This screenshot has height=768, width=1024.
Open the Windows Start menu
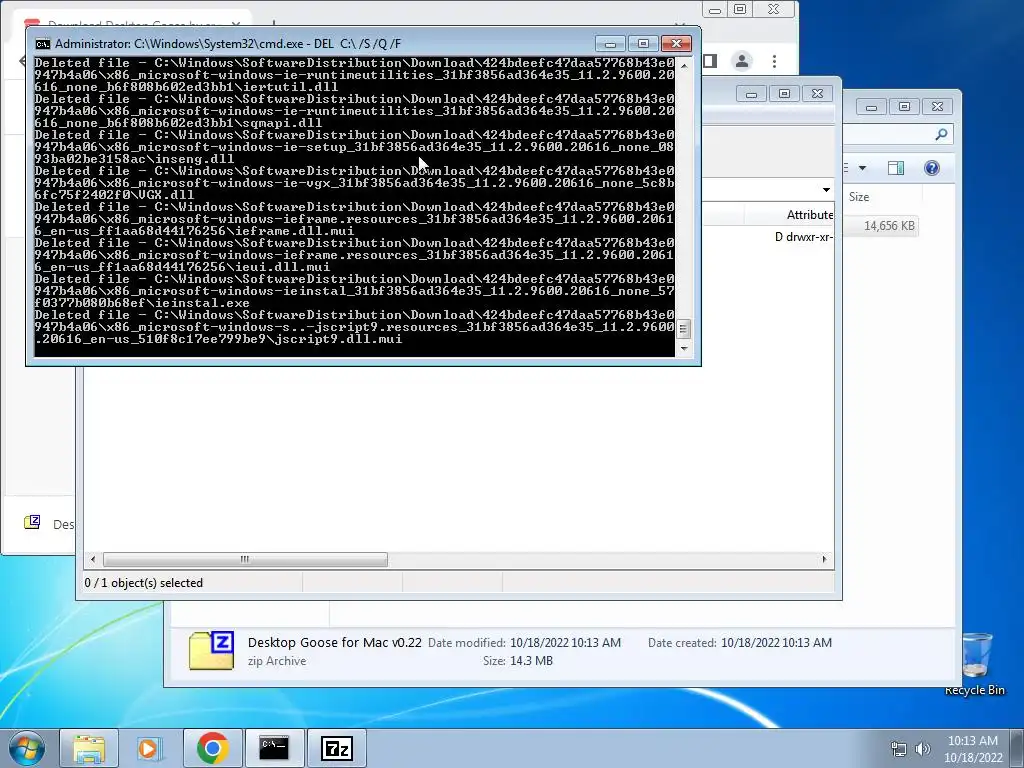click(x=27, y=748)
